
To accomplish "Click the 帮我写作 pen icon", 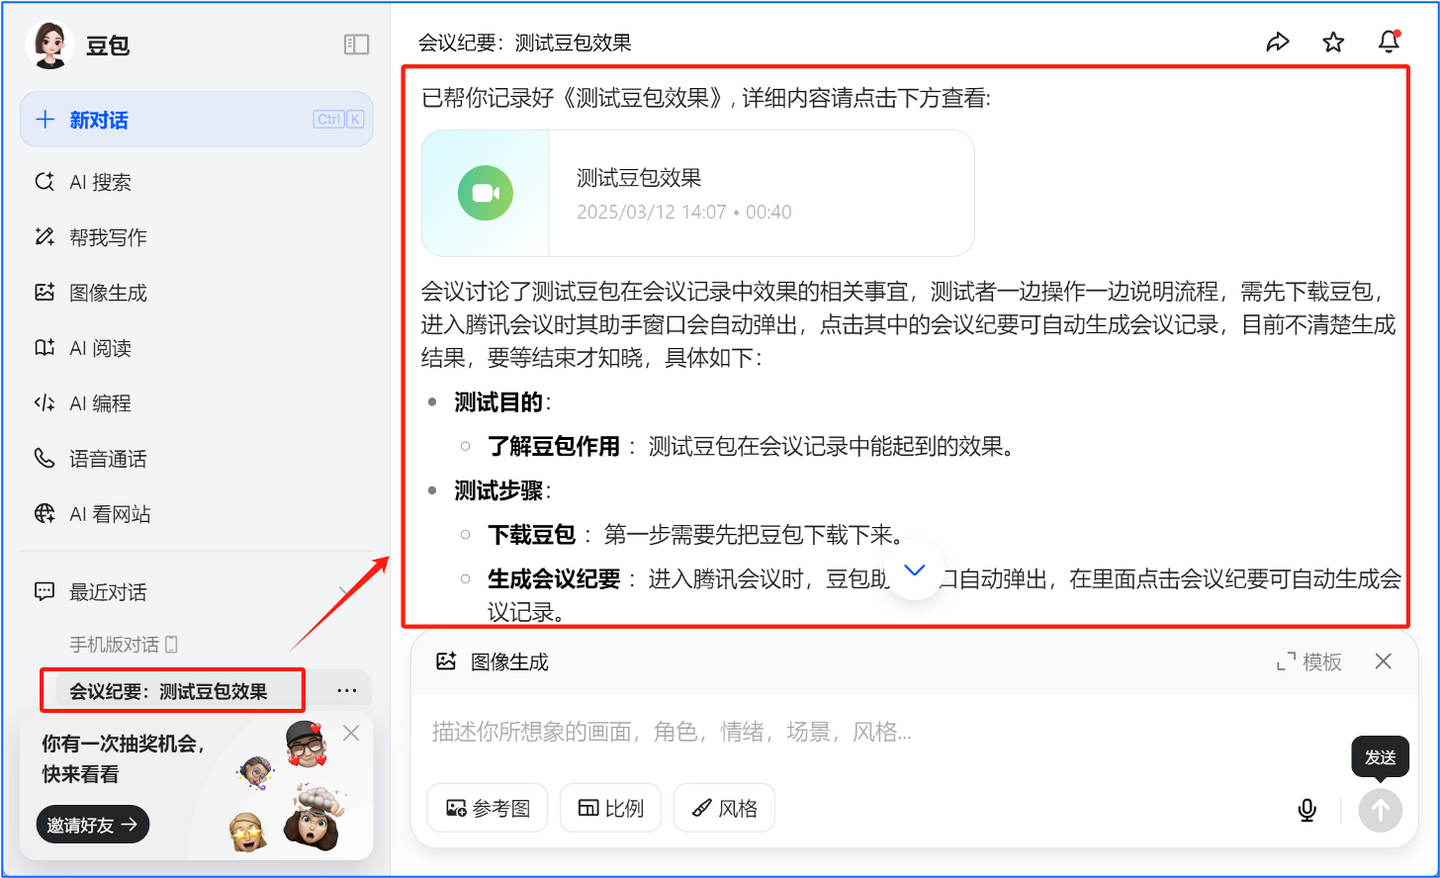I will (44, 237).
